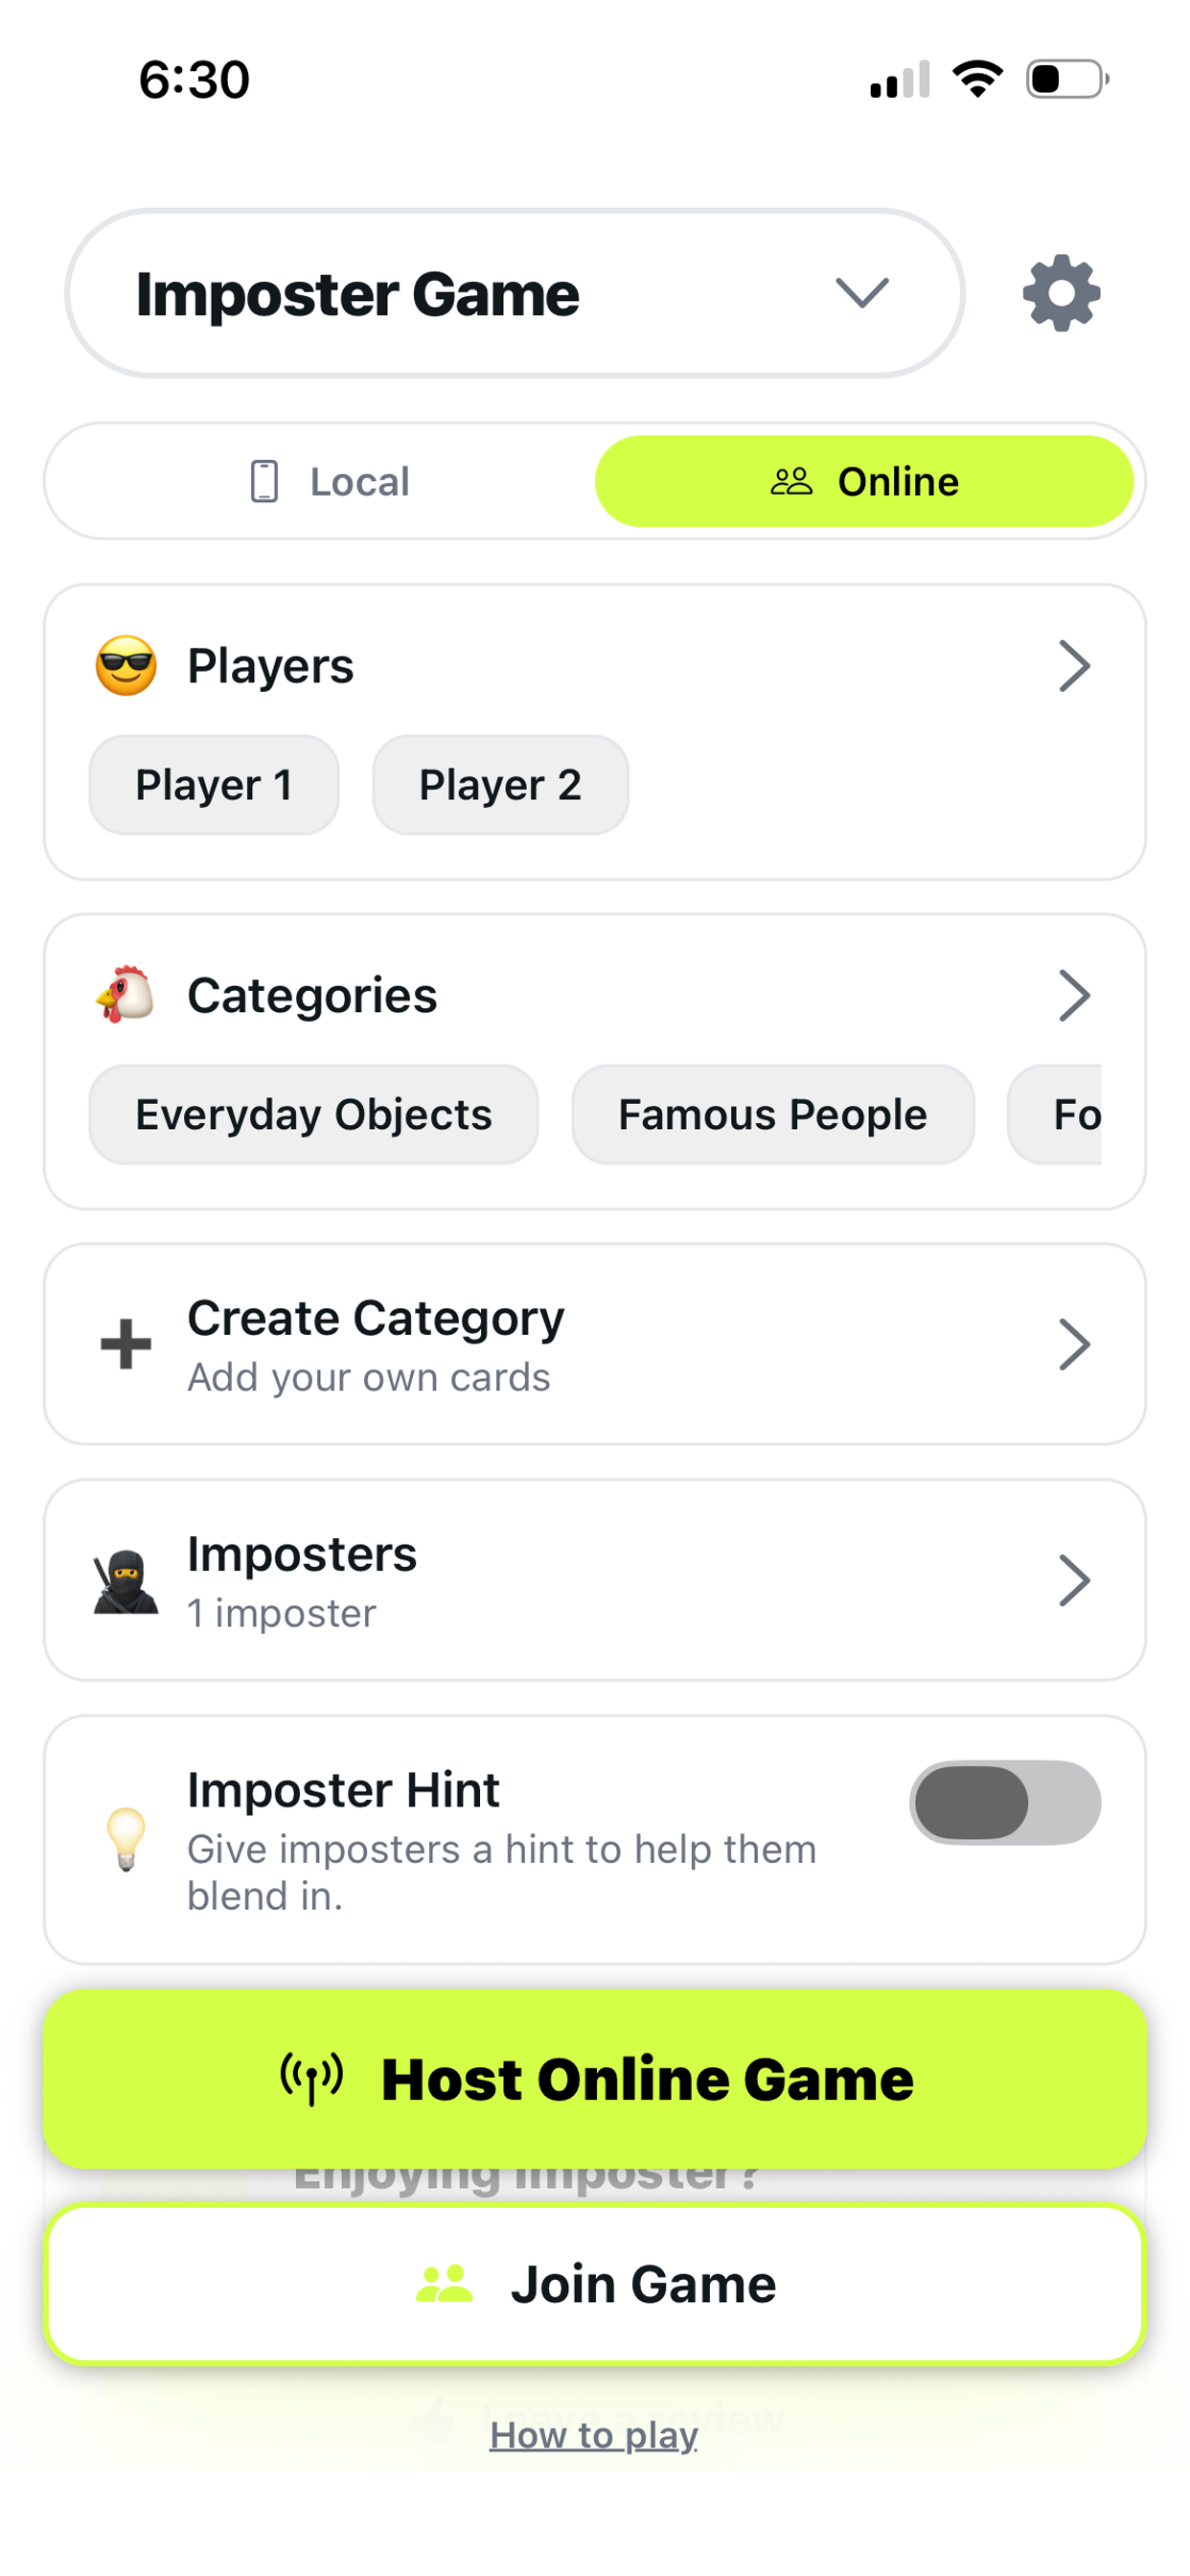Screen dimensions: 1190x2576
Task: Open Imposters count settings chevron
Action: coord(1074,1580)
